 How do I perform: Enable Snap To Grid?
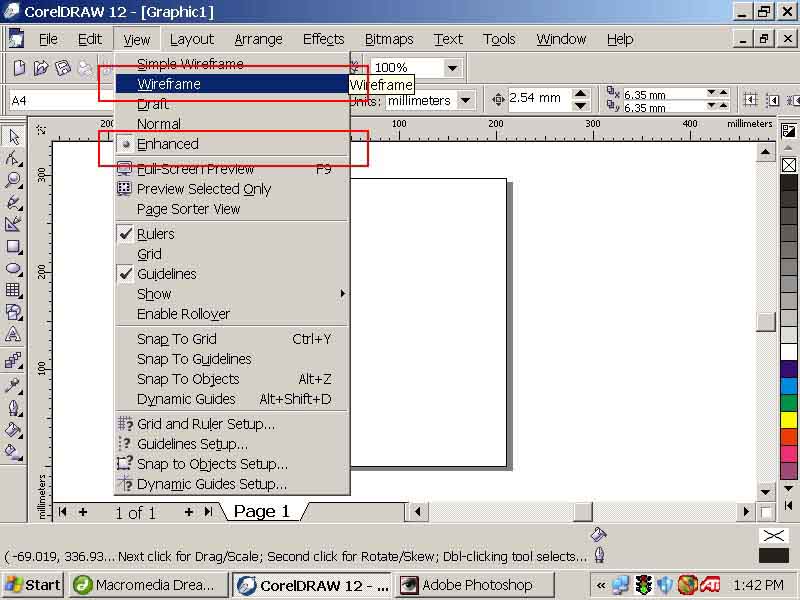[x=233, y=339]
